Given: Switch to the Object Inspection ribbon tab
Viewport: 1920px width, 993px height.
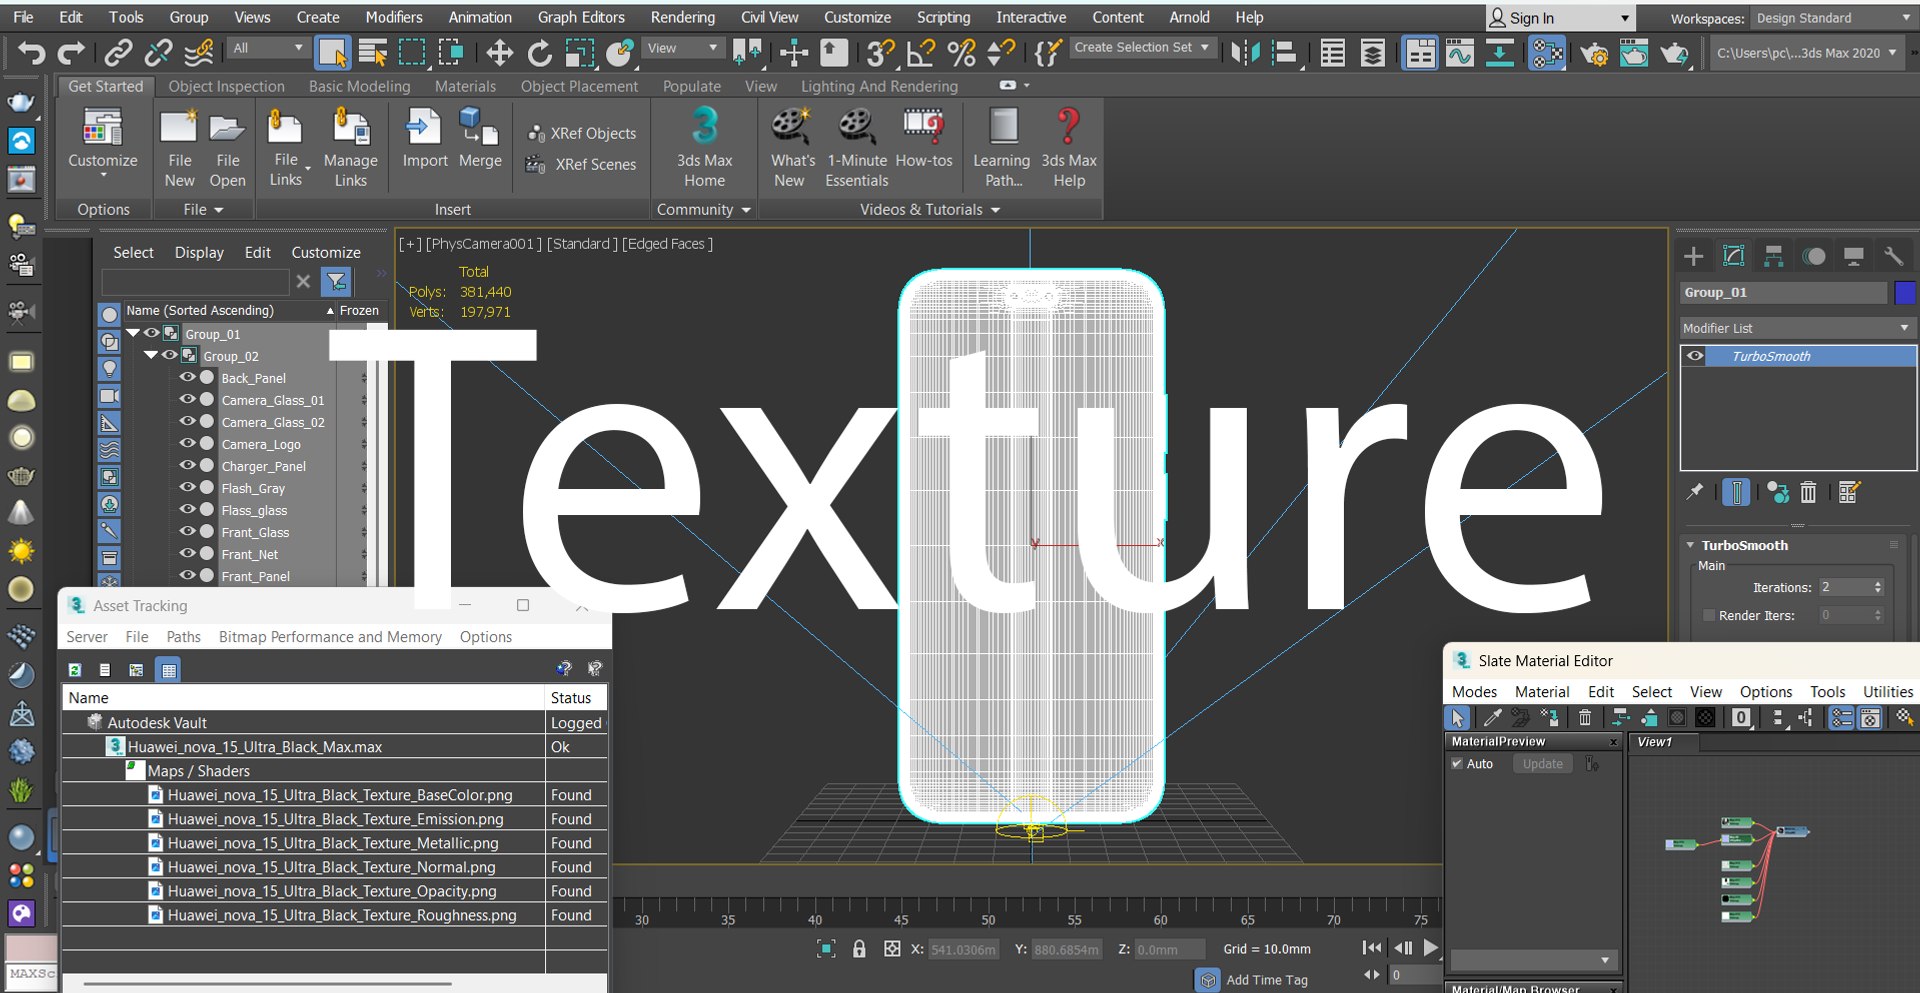Looking at the screenshot, I should coord(226,86).
